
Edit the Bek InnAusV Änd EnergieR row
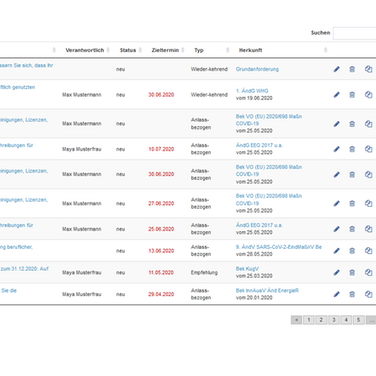click(x=337, y=294)
